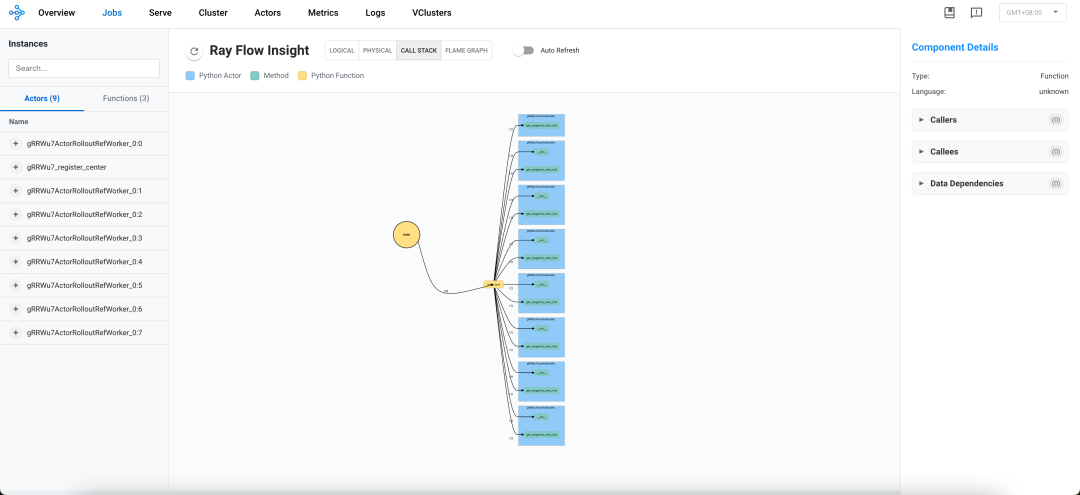Select the small yellow function node
1080x495 pixels.
coord(493,284)
